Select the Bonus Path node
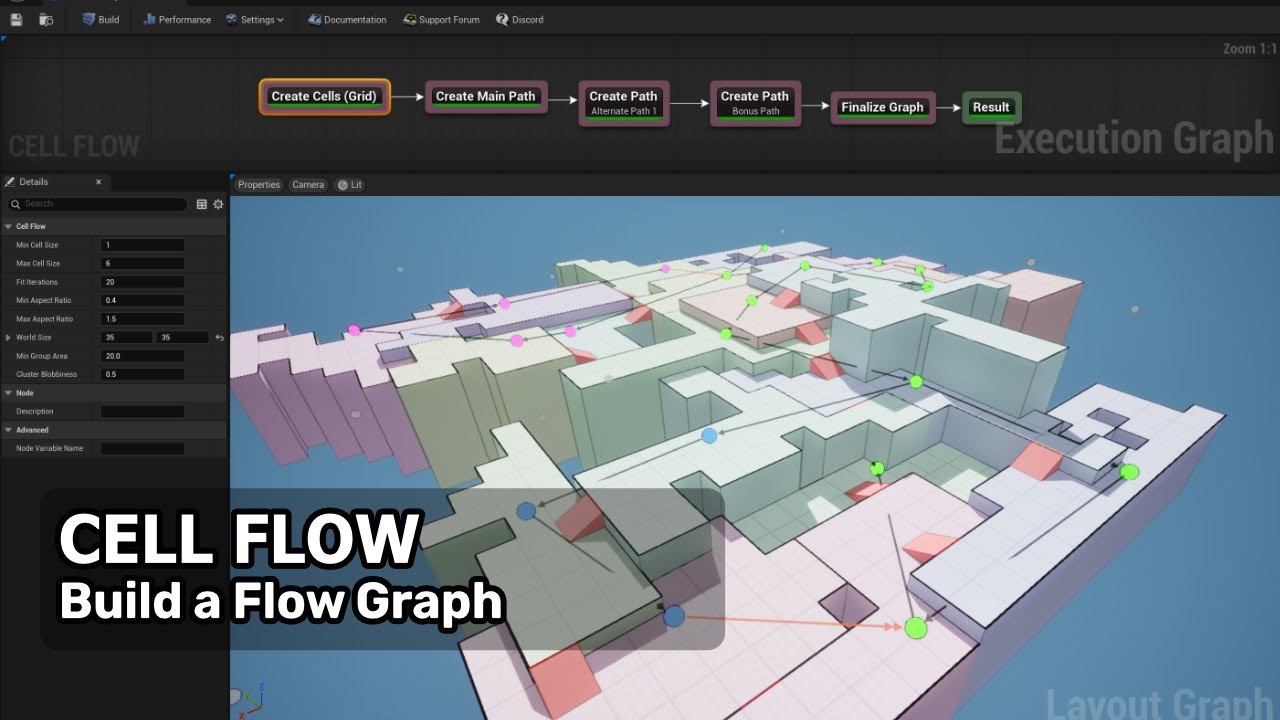 pos(755,103)
